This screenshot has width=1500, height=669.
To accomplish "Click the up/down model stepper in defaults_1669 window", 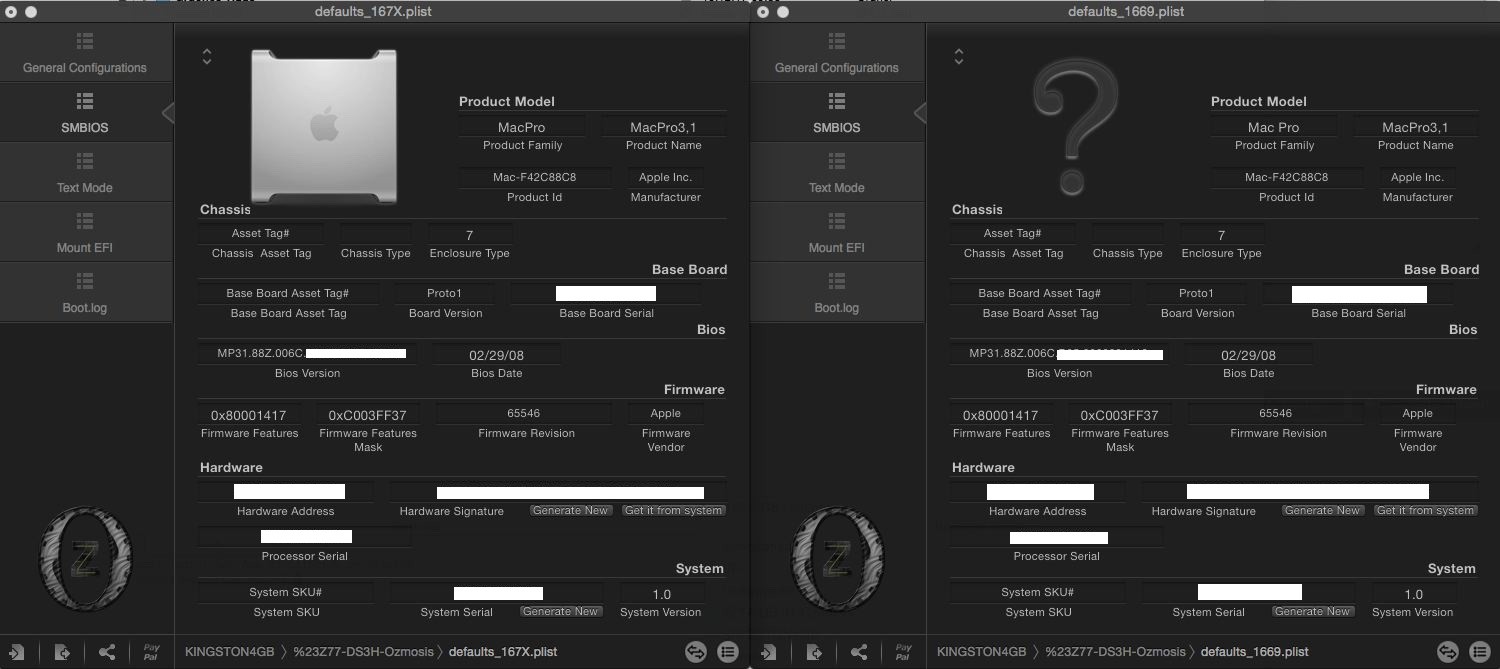I will [x=959, y=57].
